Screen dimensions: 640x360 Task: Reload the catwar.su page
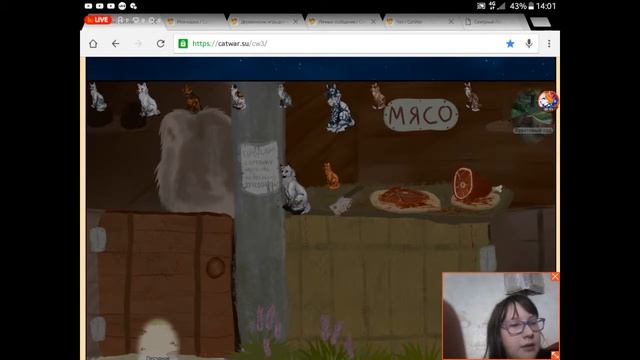pyautogui.click(x=160, y=44)
